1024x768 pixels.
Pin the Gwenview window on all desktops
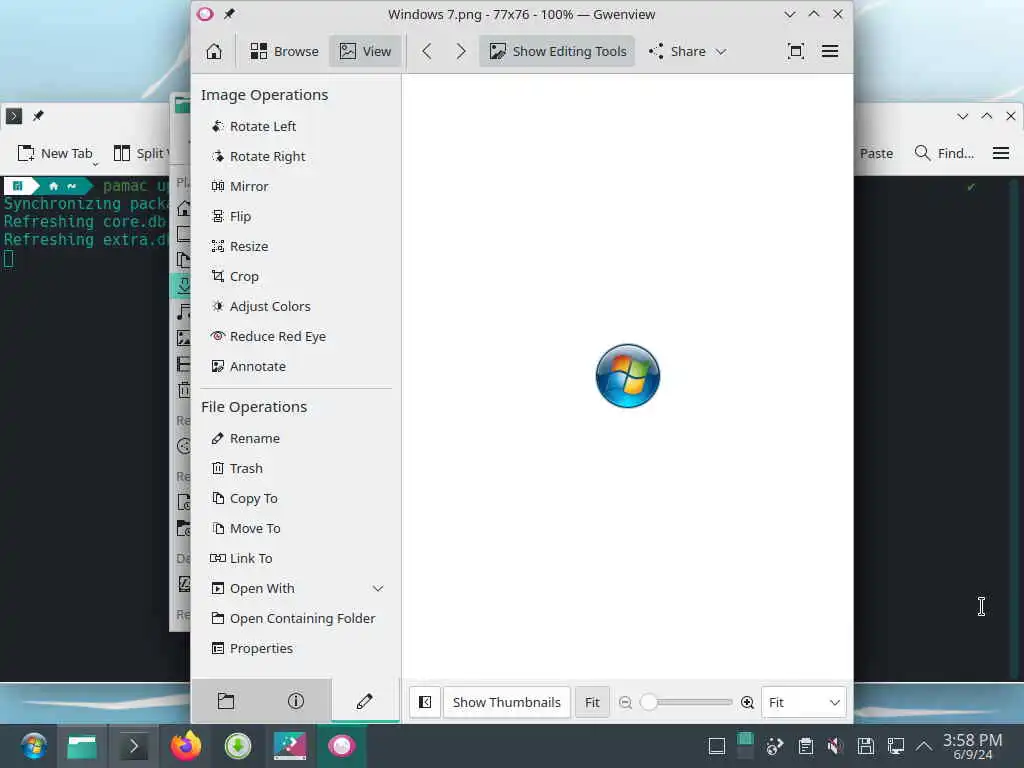tap(229, 14)
